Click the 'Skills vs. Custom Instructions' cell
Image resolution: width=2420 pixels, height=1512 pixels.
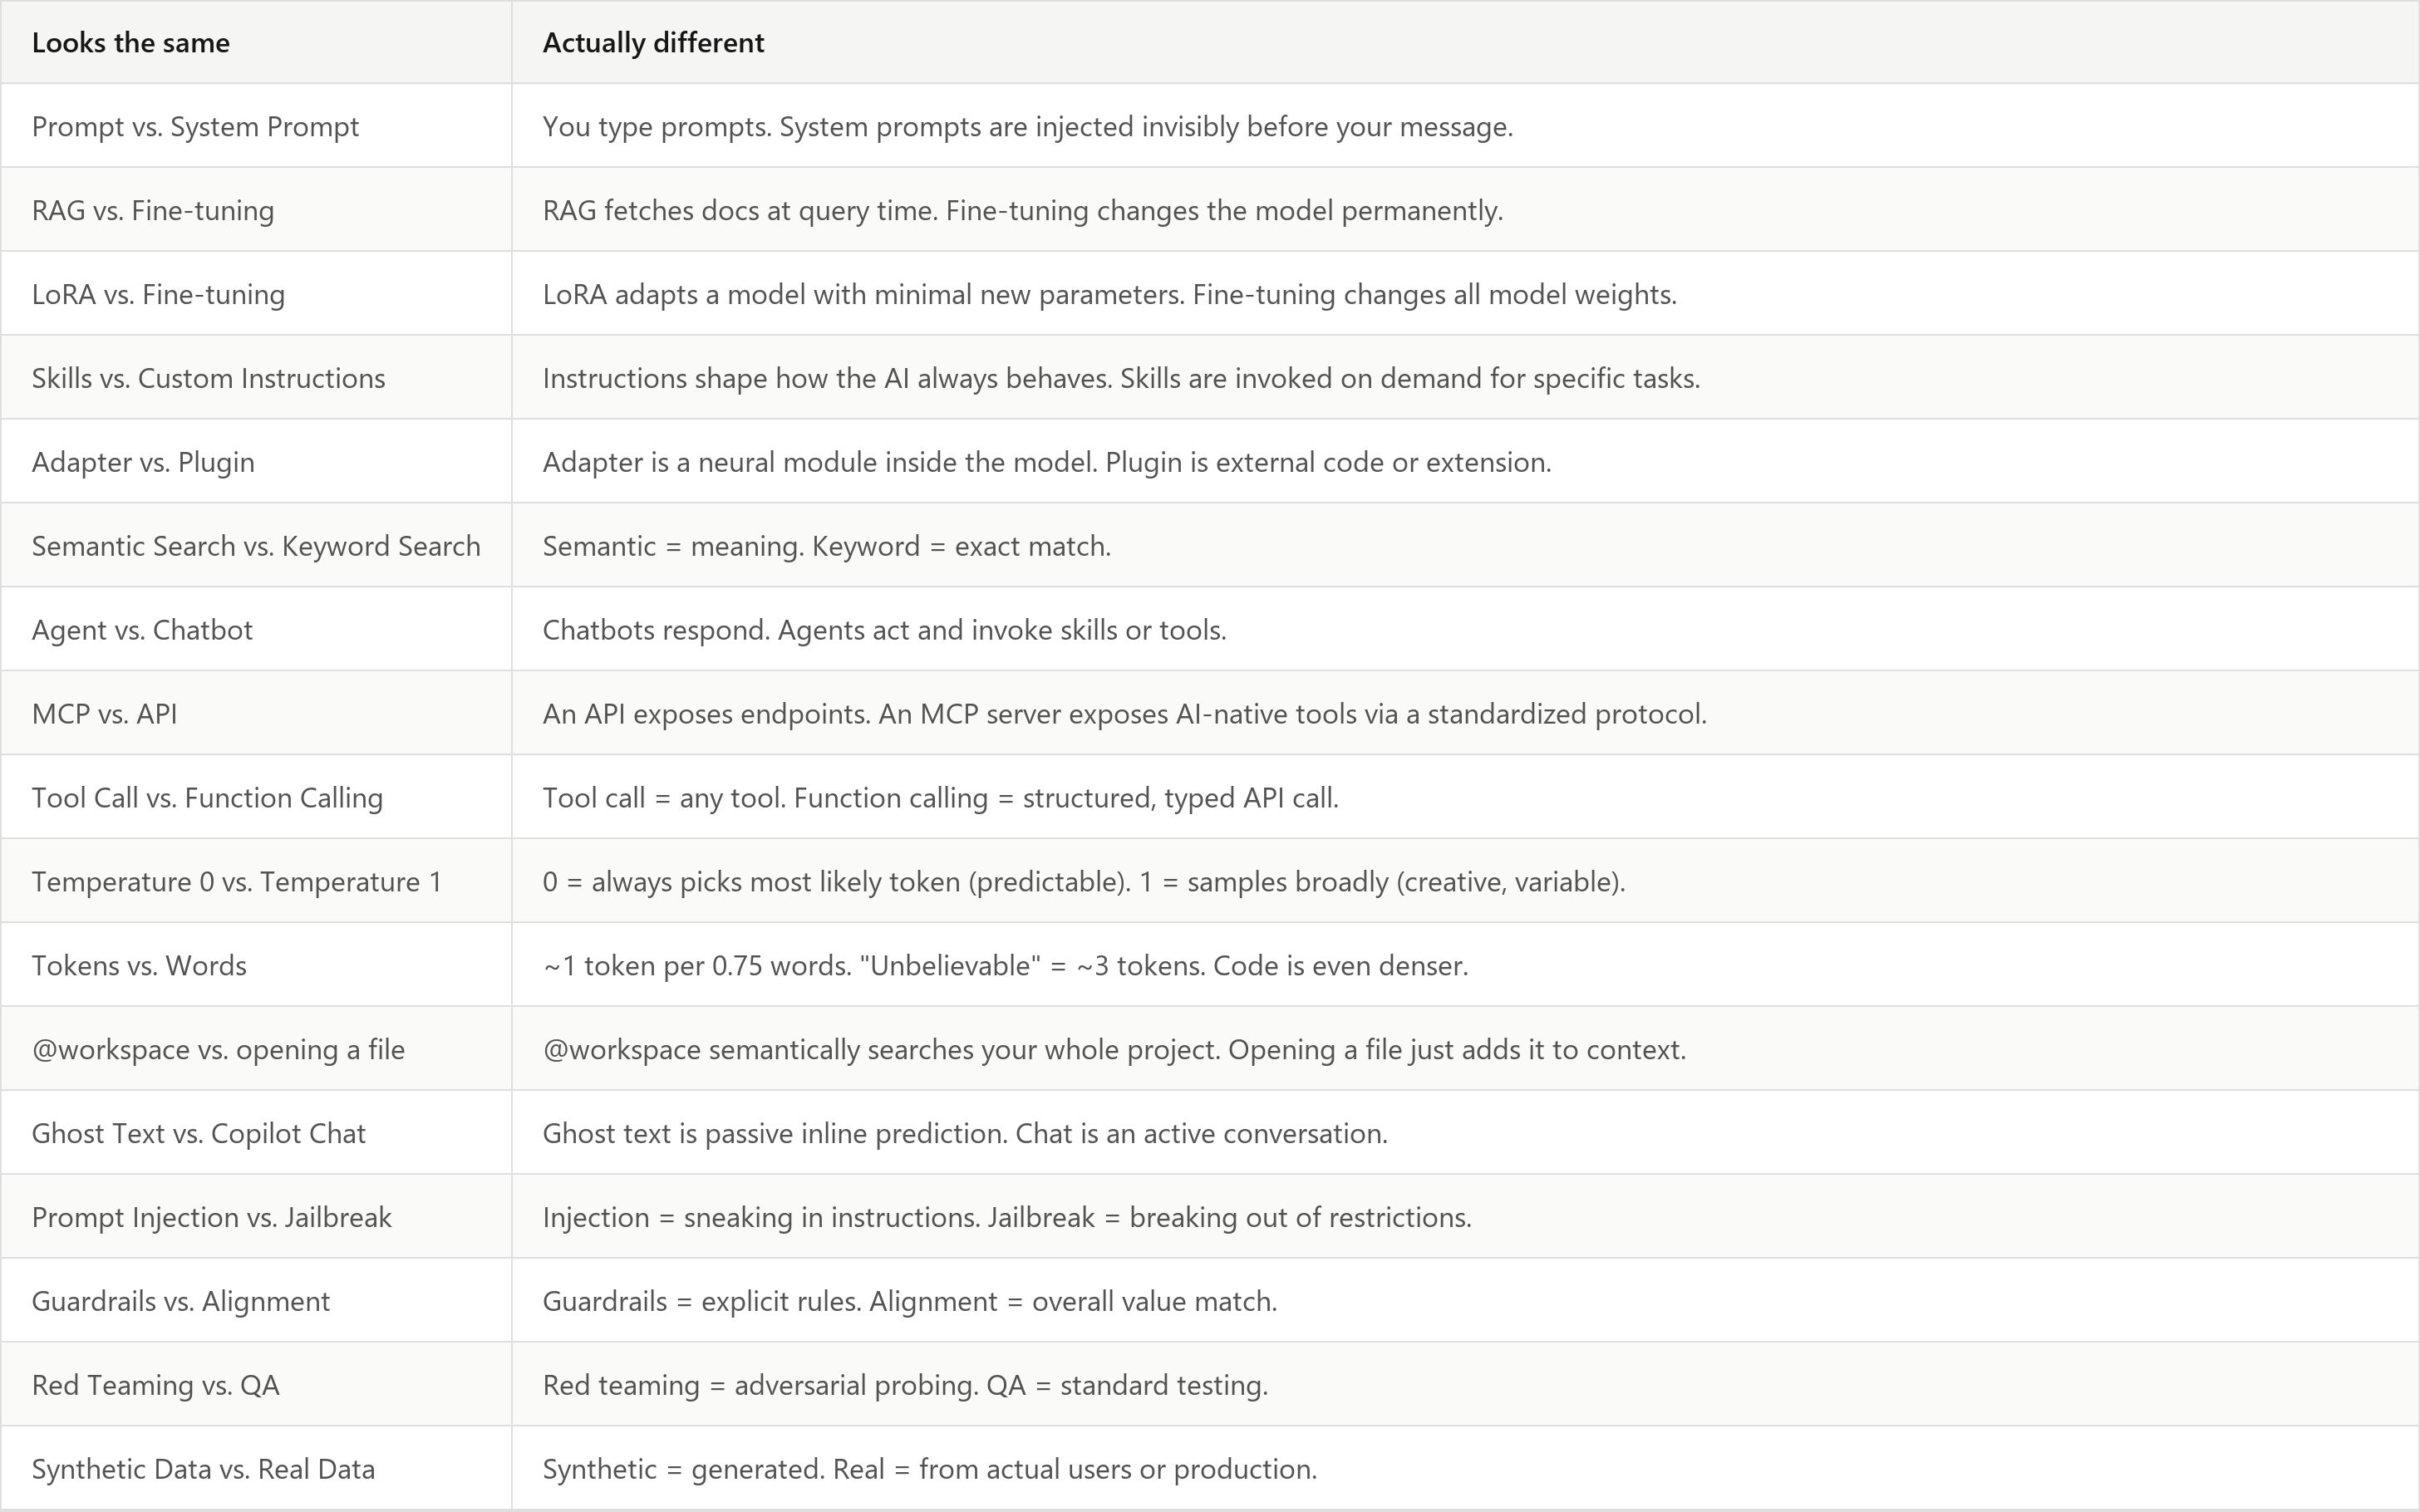[256, 378]
